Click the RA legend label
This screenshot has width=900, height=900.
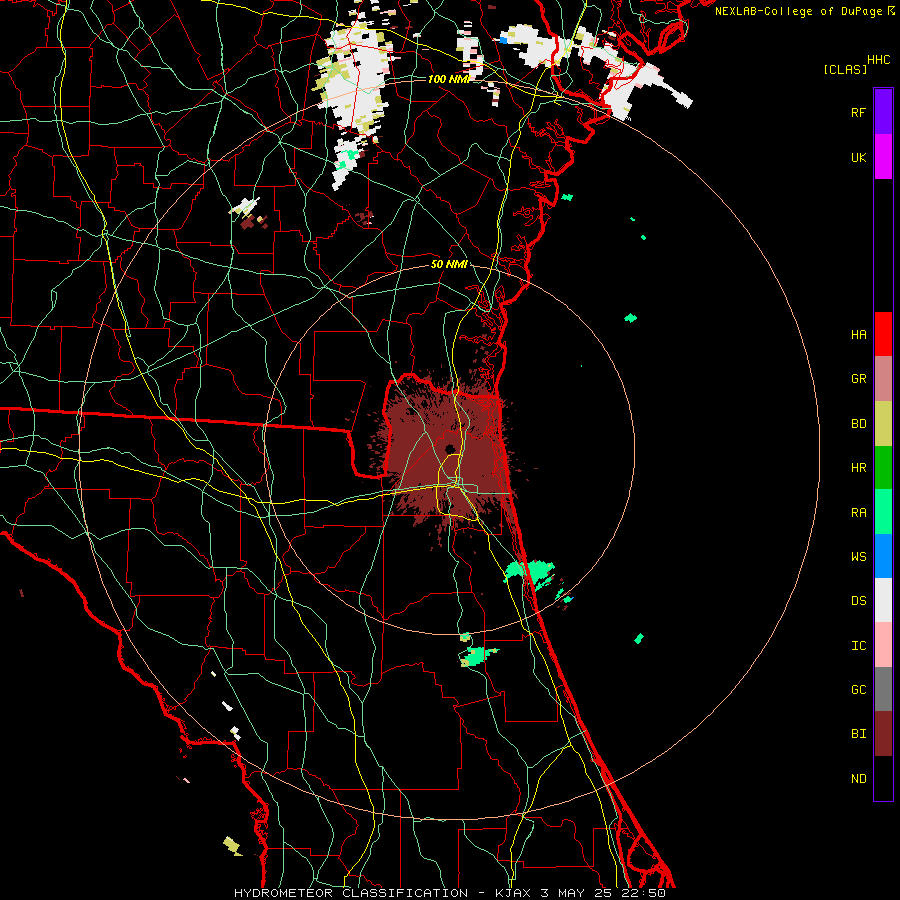pyautogui.click(x=858, y=513)
